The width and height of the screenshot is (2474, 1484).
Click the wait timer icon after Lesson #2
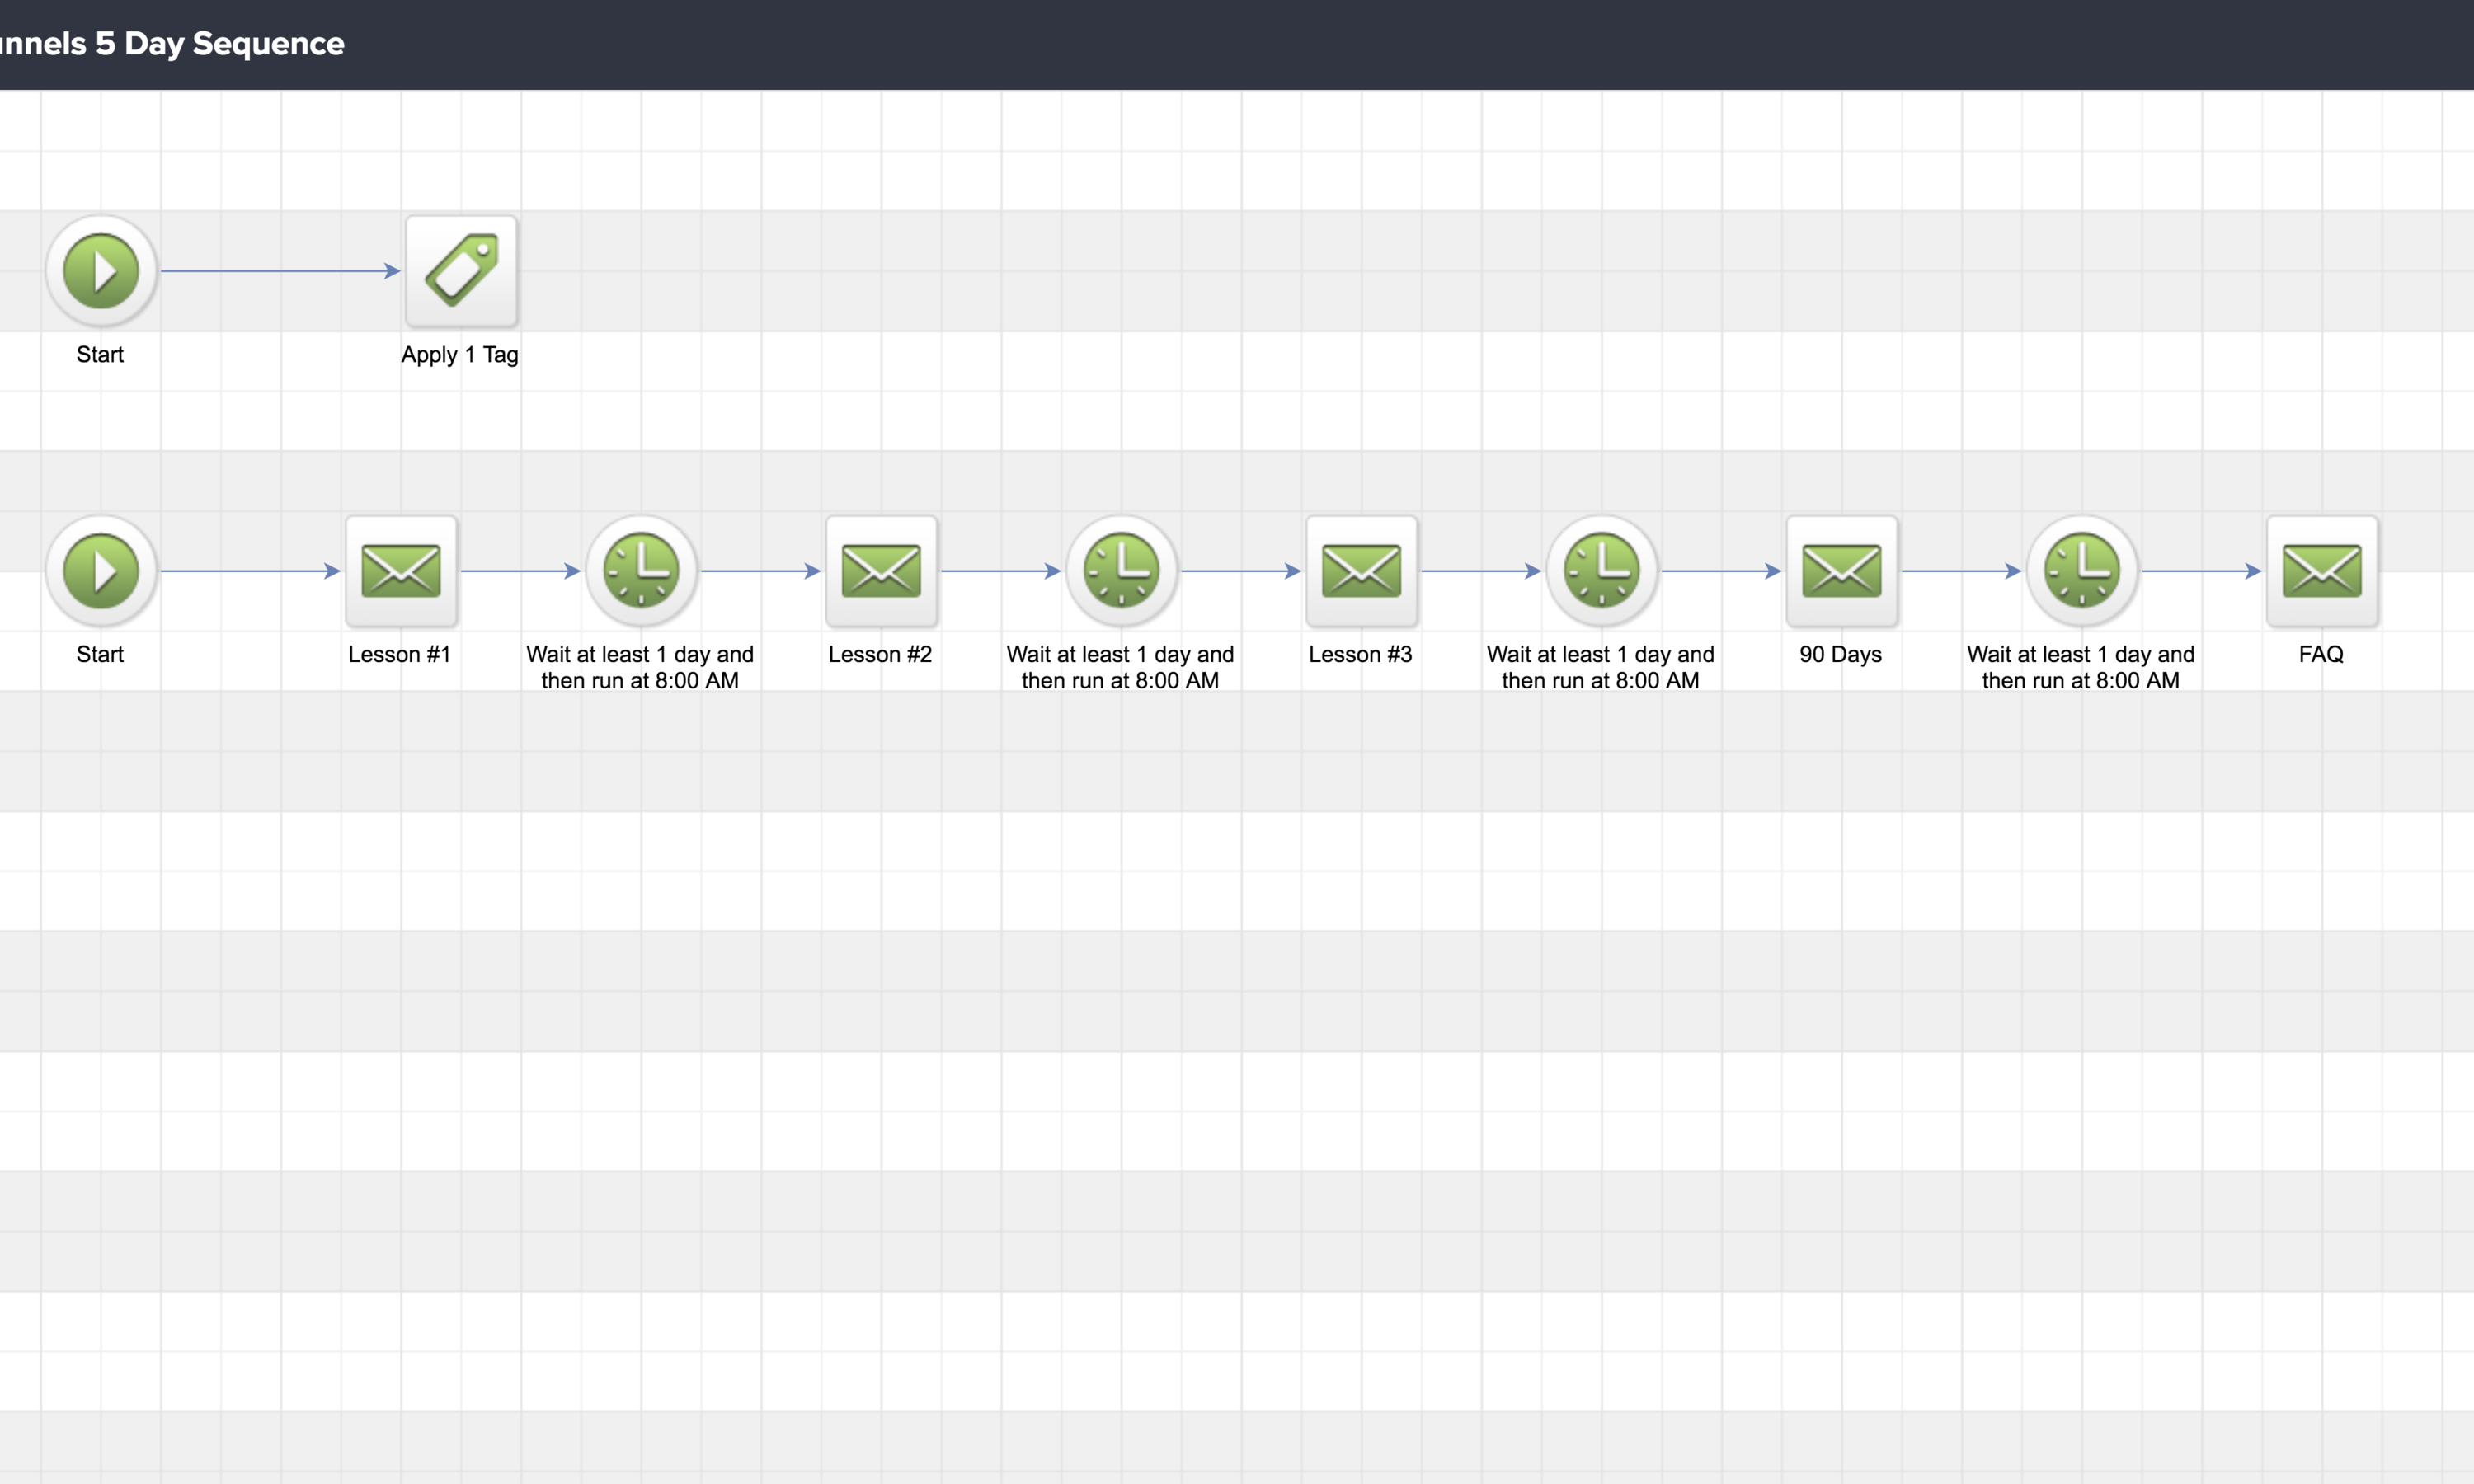(1121, 571)
